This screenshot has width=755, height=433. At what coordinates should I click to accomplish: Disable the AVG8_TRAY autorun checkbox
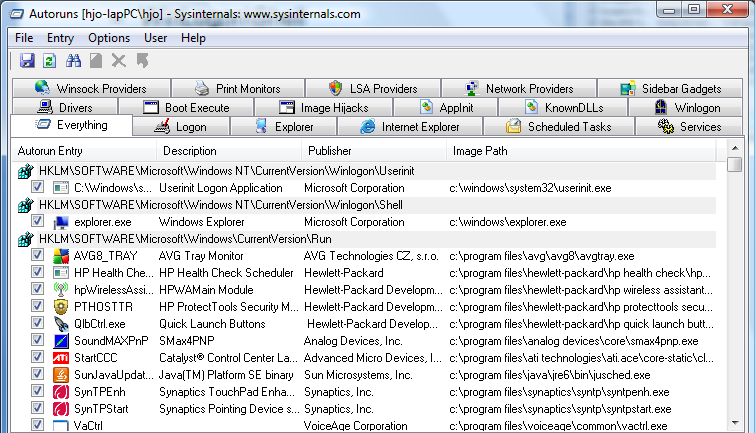pos(37,255)
